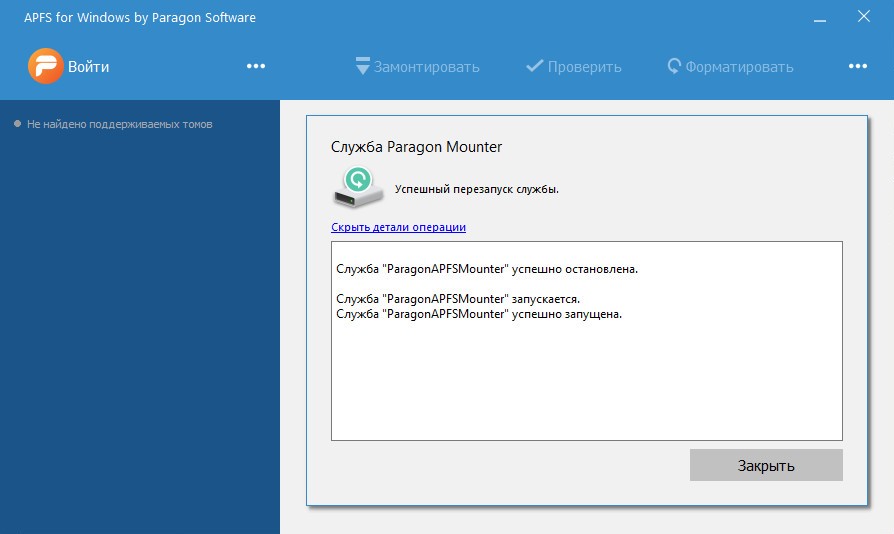Click the Форматировать circular arrow icon
The image size is (894, 534).
coord(674,67)
